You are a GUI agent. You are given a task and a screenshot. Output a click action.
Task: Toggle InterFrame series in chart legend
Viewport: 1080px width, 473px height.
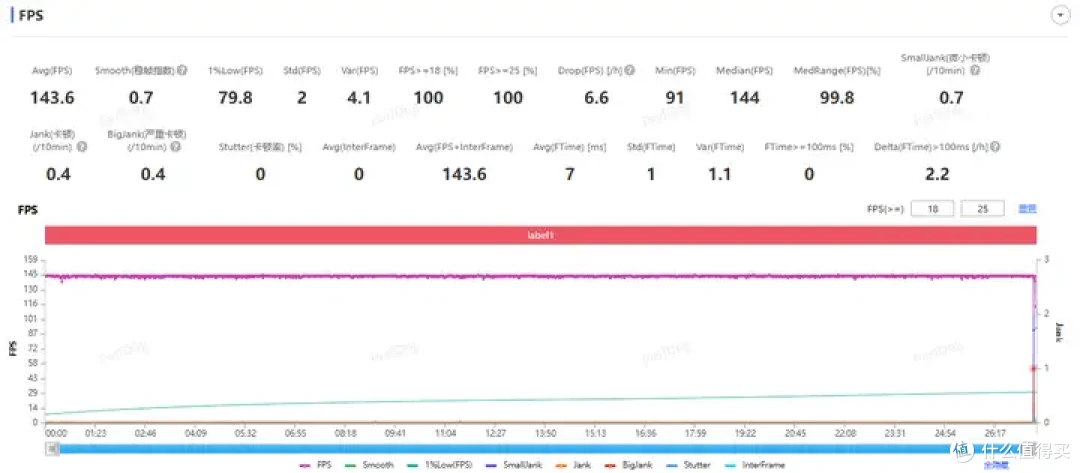(755, 465)
